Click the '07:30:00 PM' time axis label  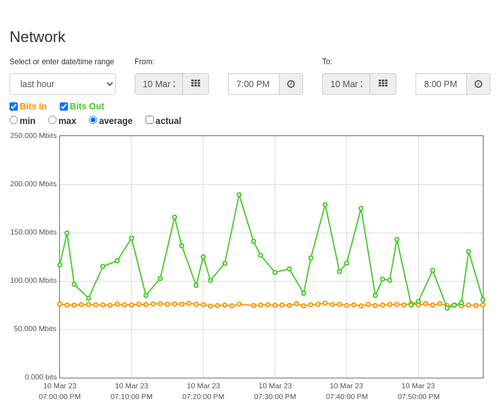[x=275, y=397]
